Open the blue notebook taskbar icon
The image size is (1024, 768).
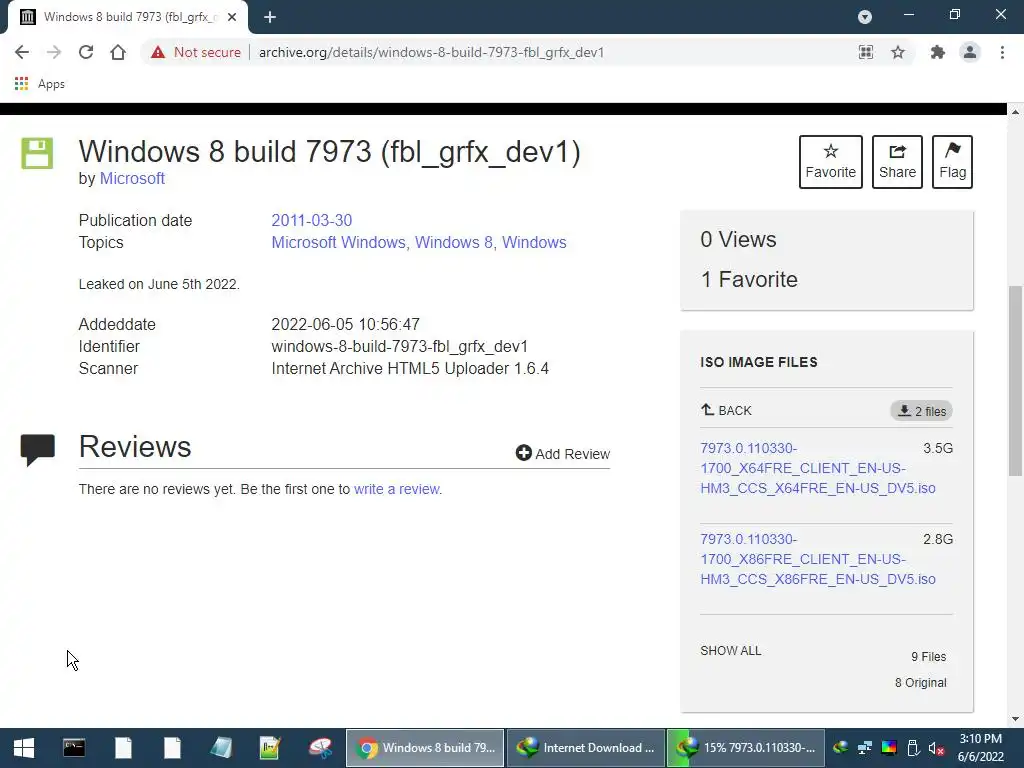point(221,748)
